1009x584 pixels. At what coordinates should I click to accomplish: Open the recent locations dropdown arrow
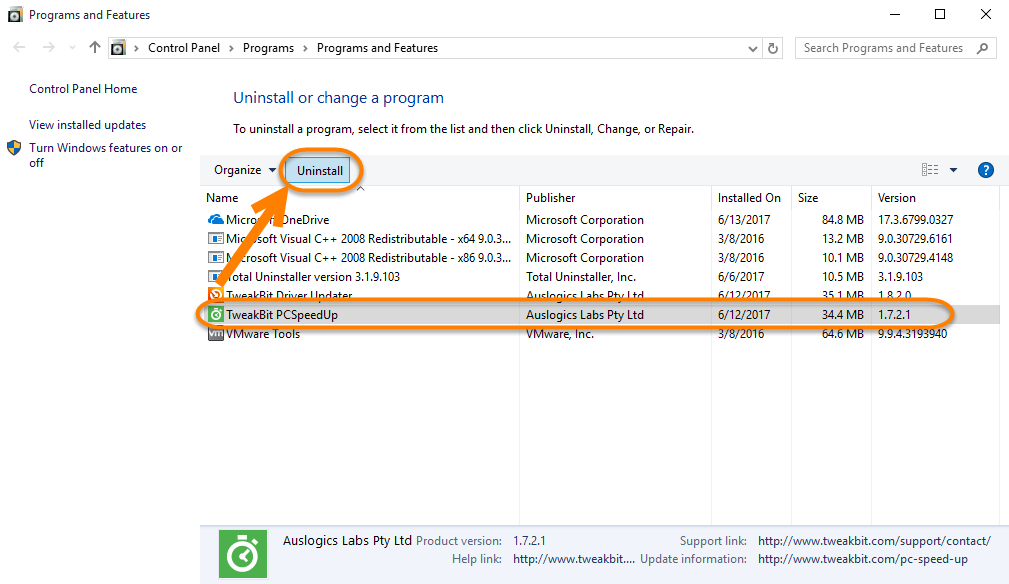click(x=72, y=48)
